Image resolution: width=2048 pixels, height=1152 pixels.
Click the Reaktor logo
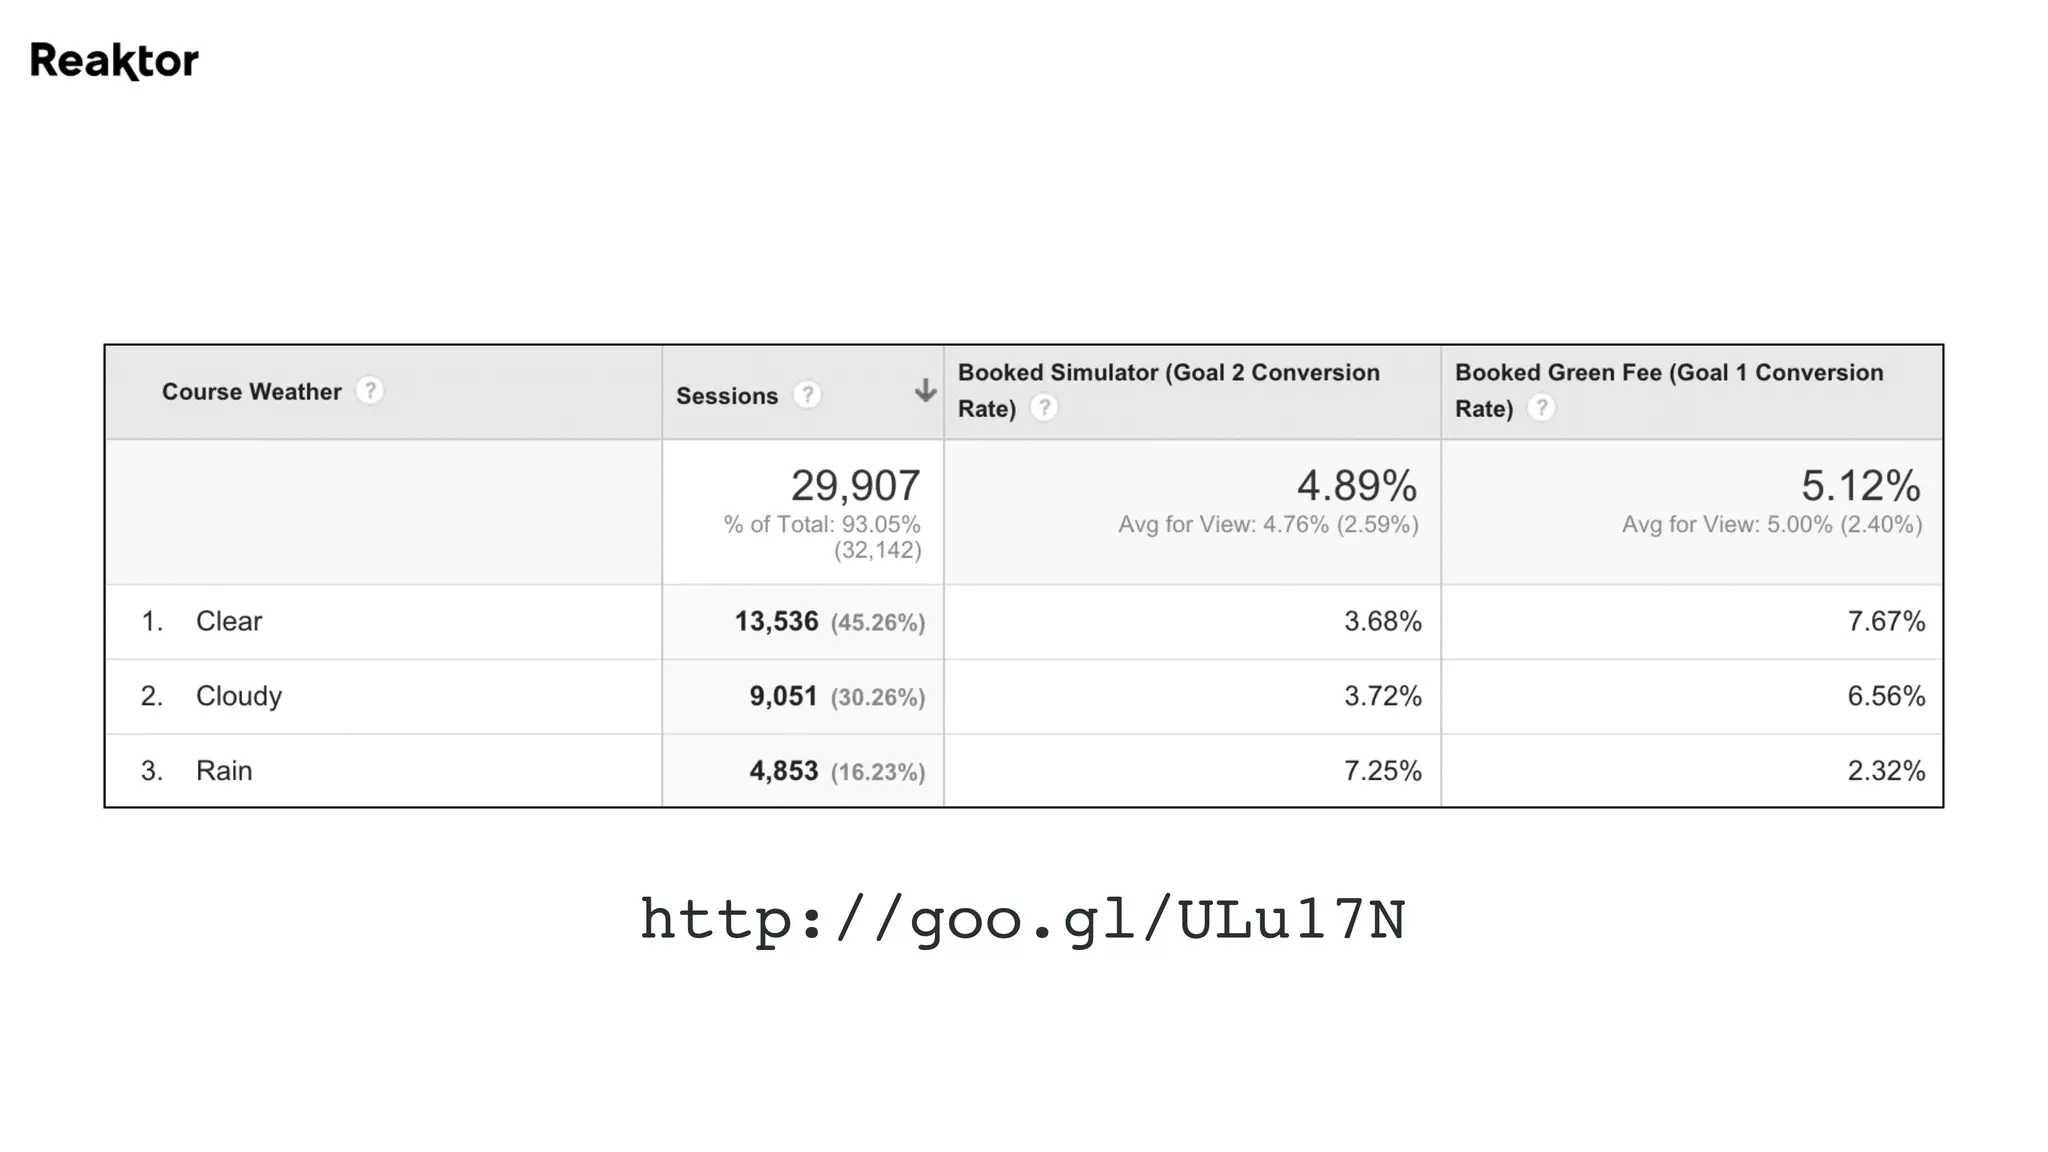pyautogui.click(x=114, y=61)
